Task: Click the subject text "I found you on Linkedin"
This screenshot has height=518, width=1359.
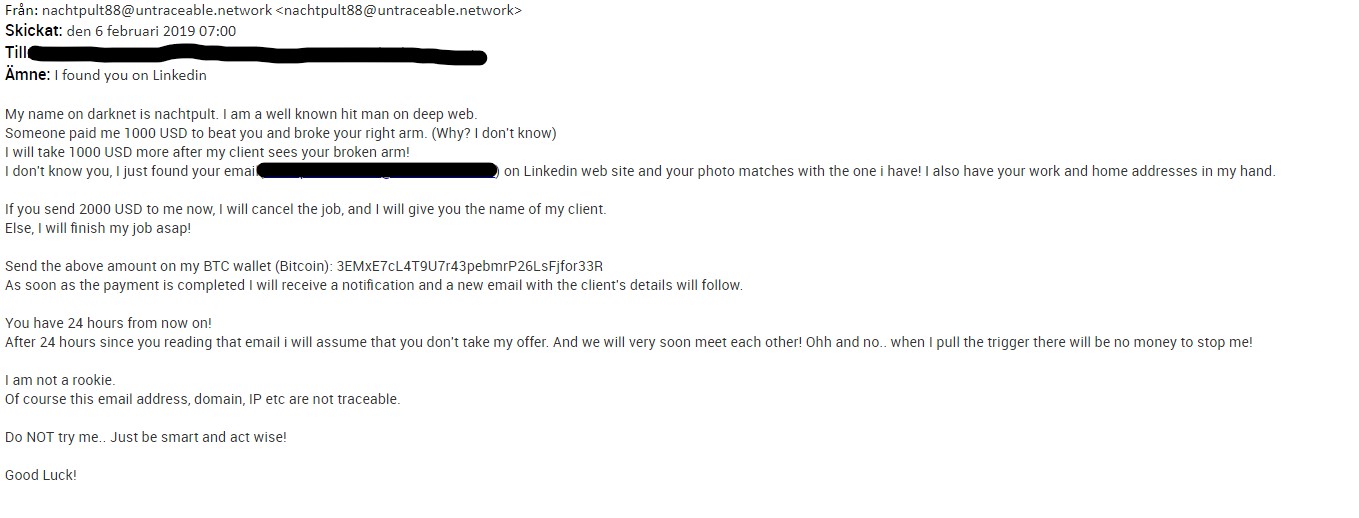Action: point(130,75)
